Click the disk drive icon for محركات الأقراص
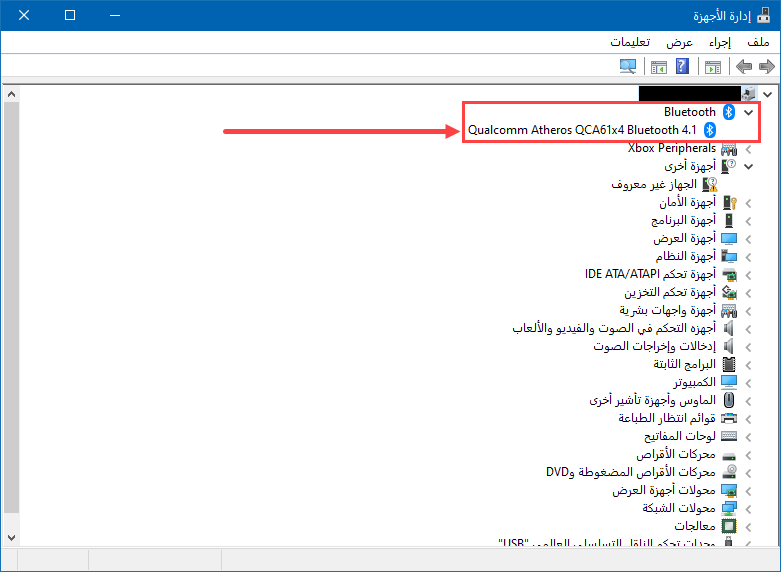This screenshot has width=781, height=572. coord(729,455)
